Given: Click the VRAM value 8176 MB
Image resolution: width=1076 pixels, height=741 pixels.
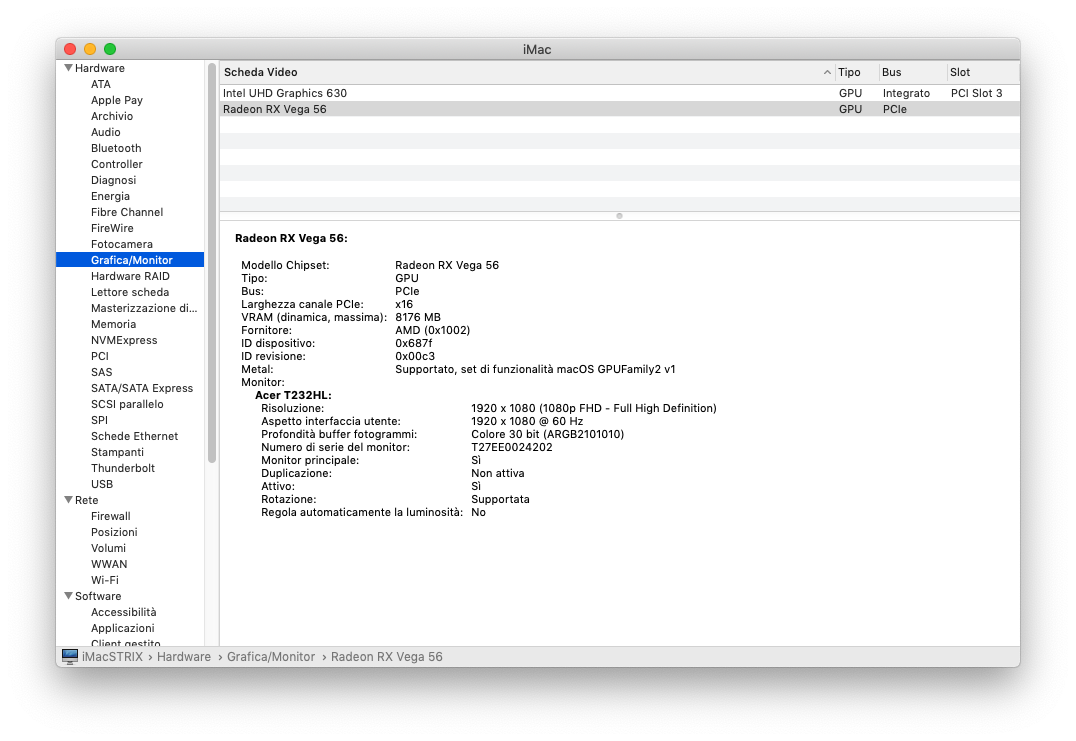Looking at the screenshot, I should 418,317.
